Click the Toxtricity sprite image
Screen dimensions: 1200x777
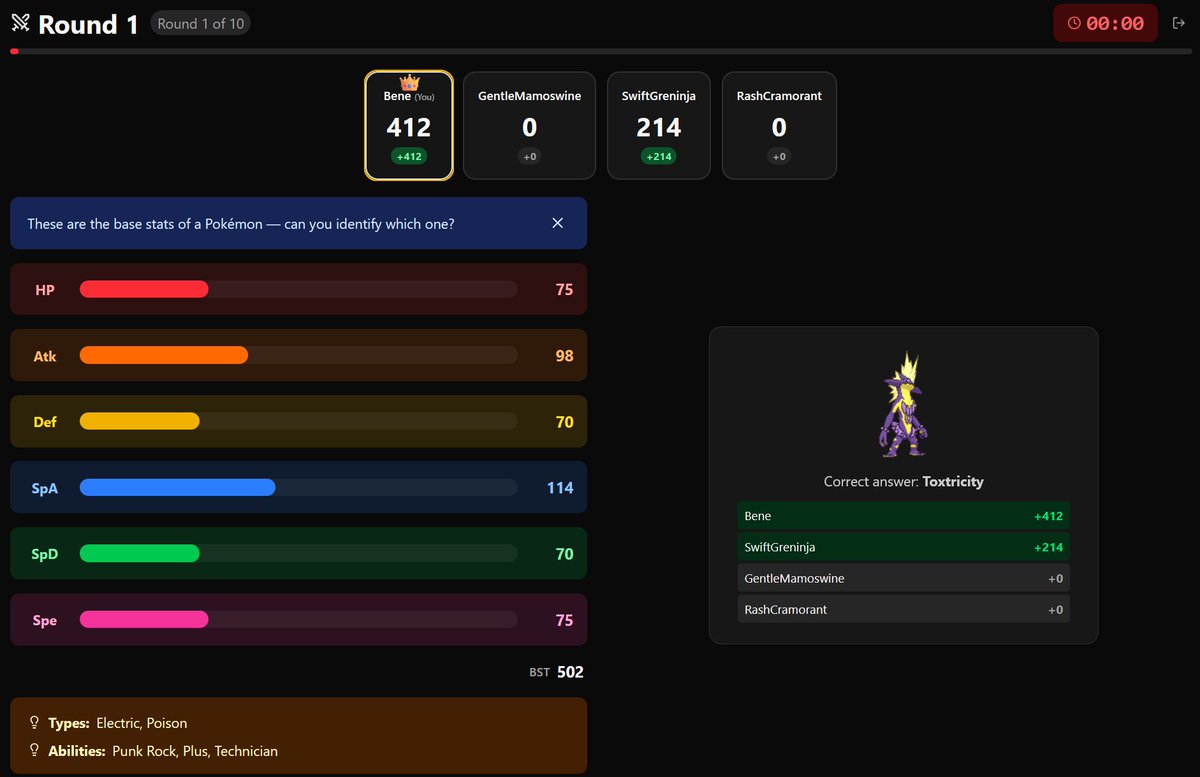pos(903,405)
